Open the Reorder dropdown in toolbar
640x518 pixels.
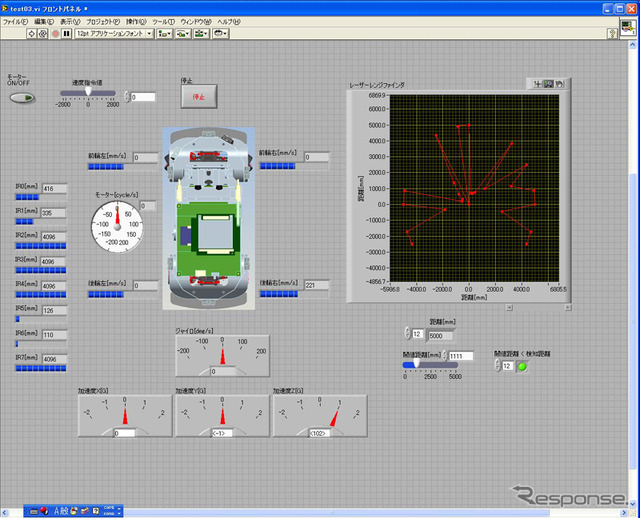221,33
